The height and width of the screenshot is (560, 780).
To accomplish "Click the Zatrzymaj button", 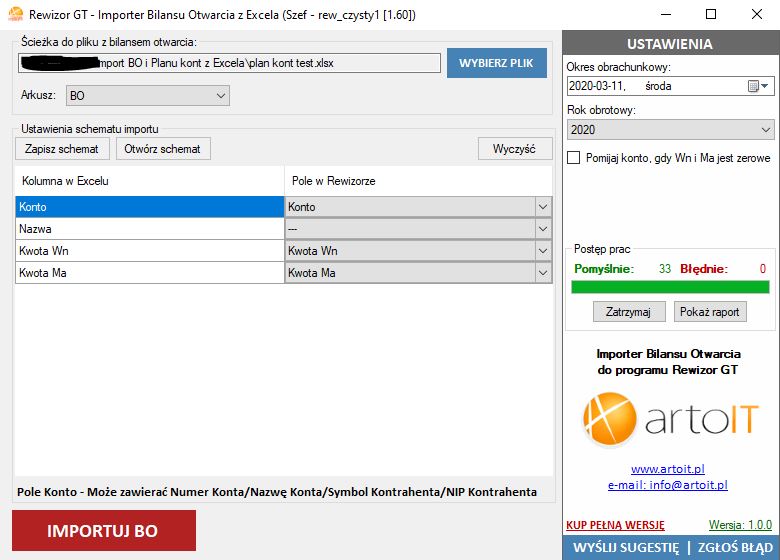I will (629, 312).
